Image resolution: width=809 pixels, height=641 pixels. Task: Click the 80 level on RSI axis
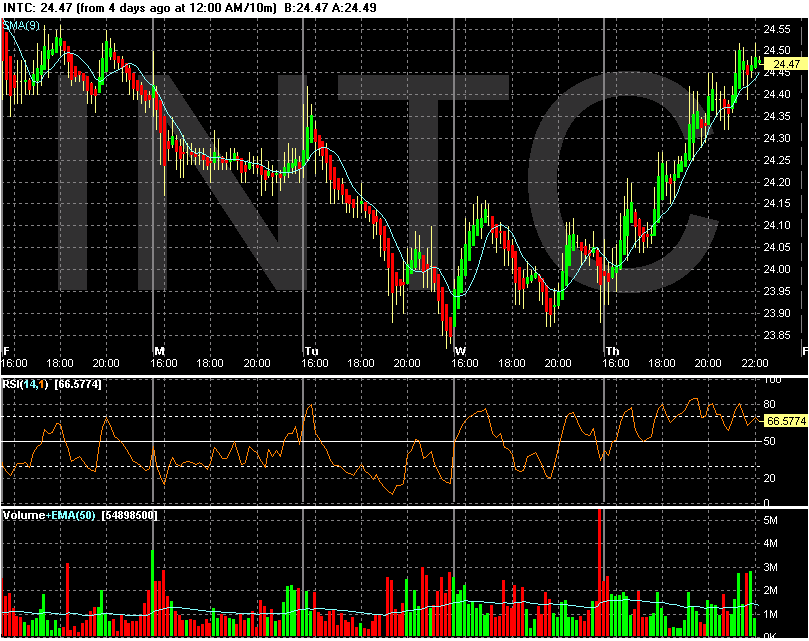[x=769, y=404]
